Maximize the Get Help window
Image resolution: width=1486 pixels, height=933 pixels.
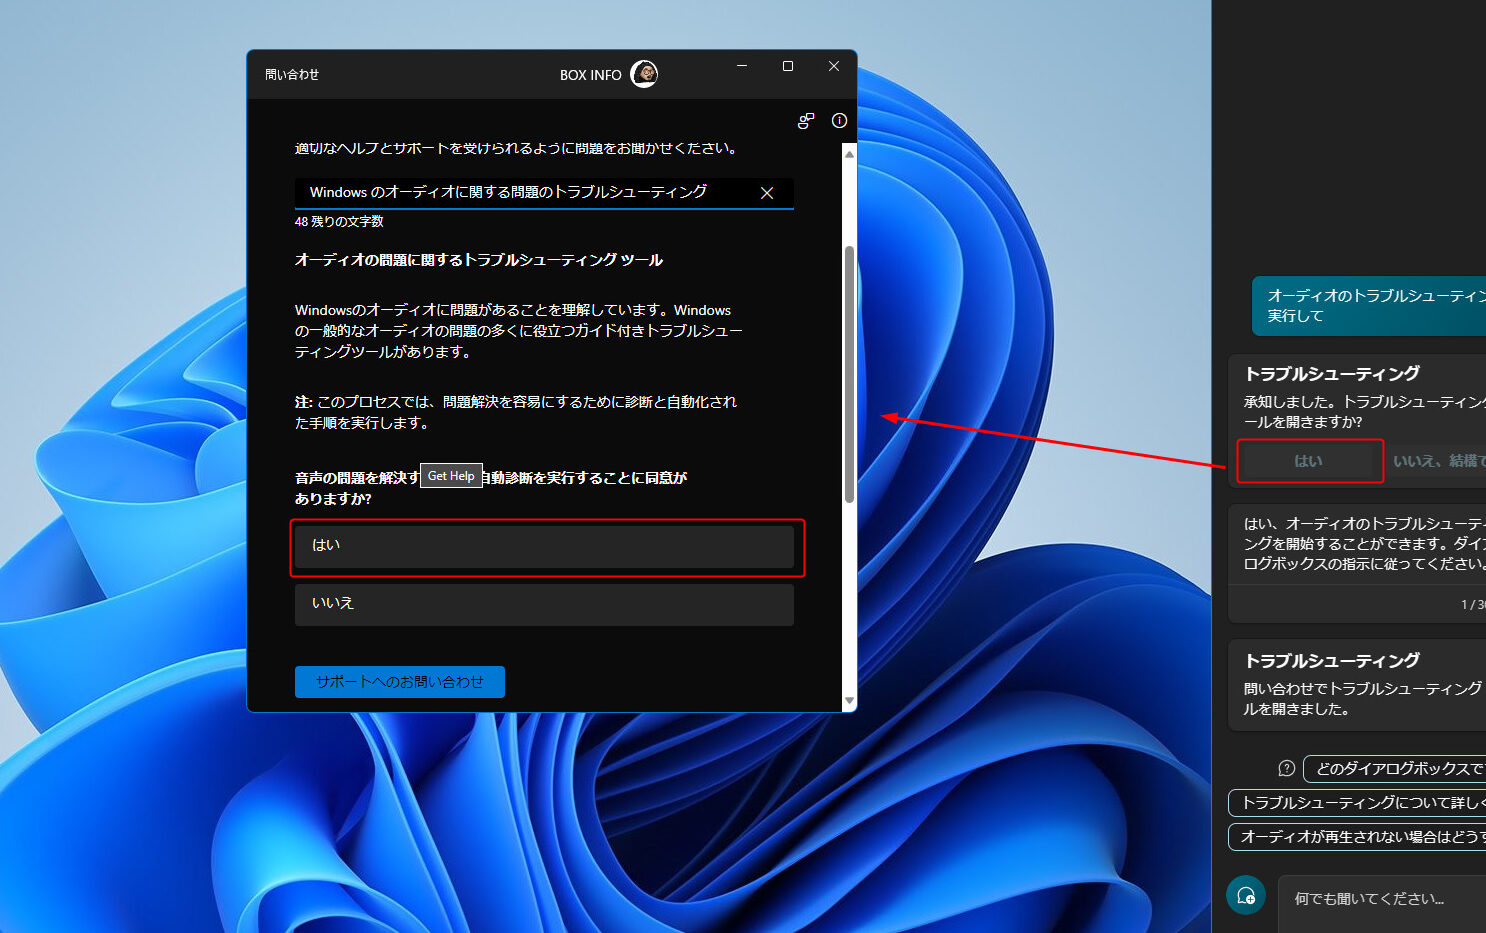pyautogui.click(x=788, y=66)
